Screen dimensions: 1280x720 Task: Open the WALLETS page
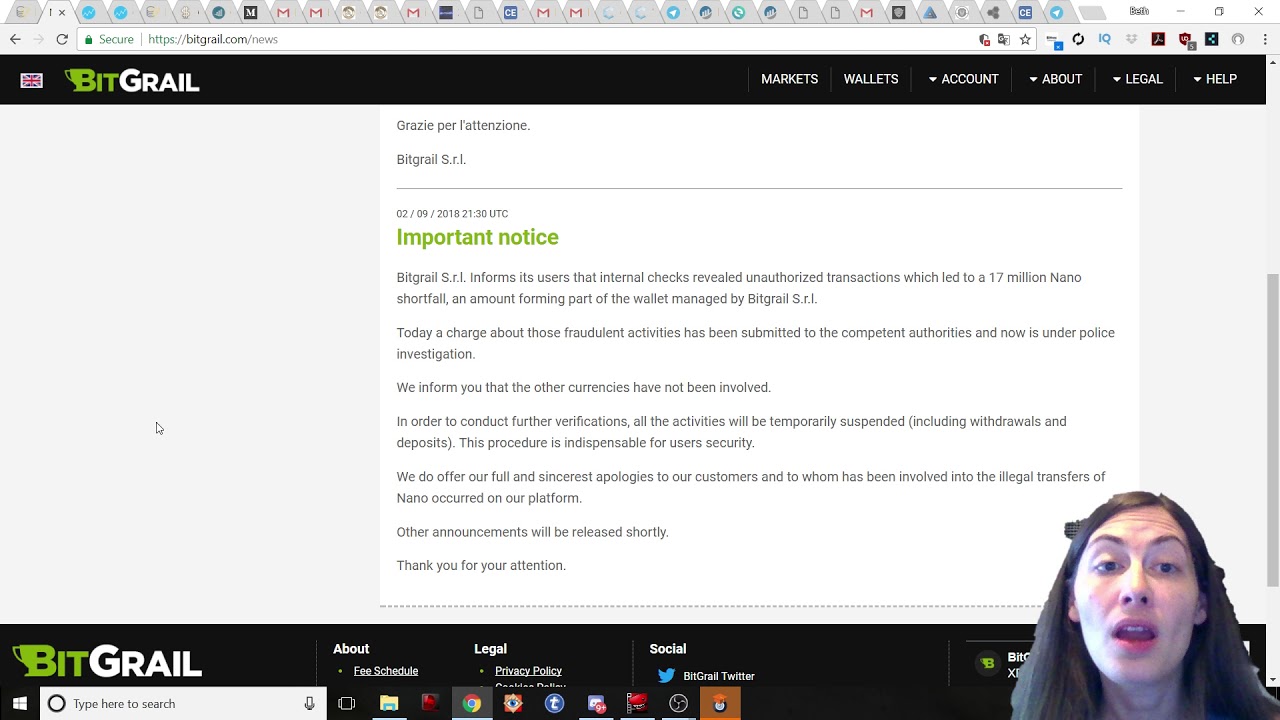pyautogui.click(x=871, y=79)
